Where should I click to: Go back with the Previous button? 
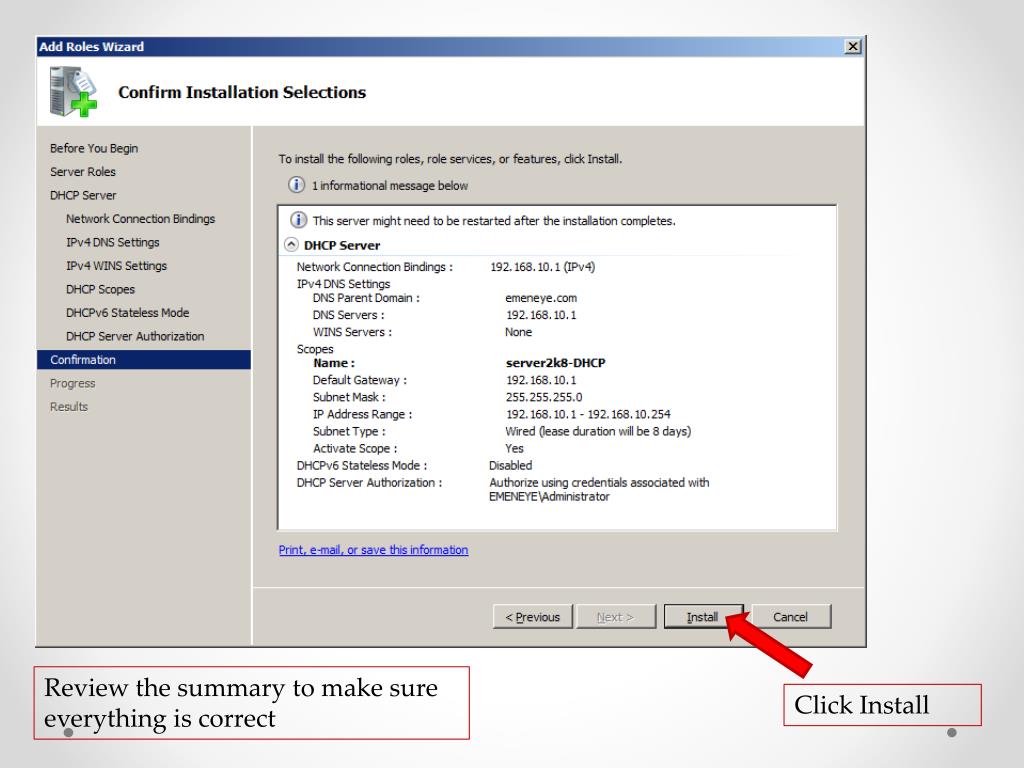coord(533,616)
